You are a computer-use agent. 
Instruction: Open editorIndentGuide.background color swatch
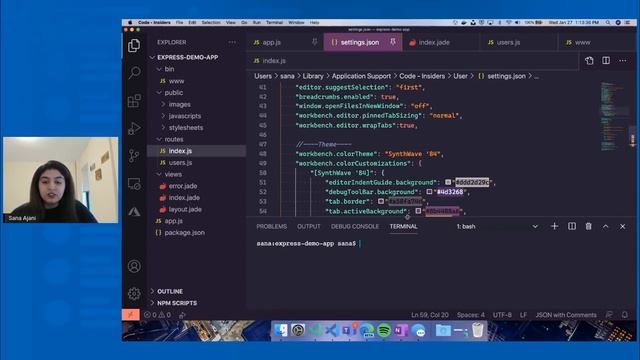click(x=448, y=182)
